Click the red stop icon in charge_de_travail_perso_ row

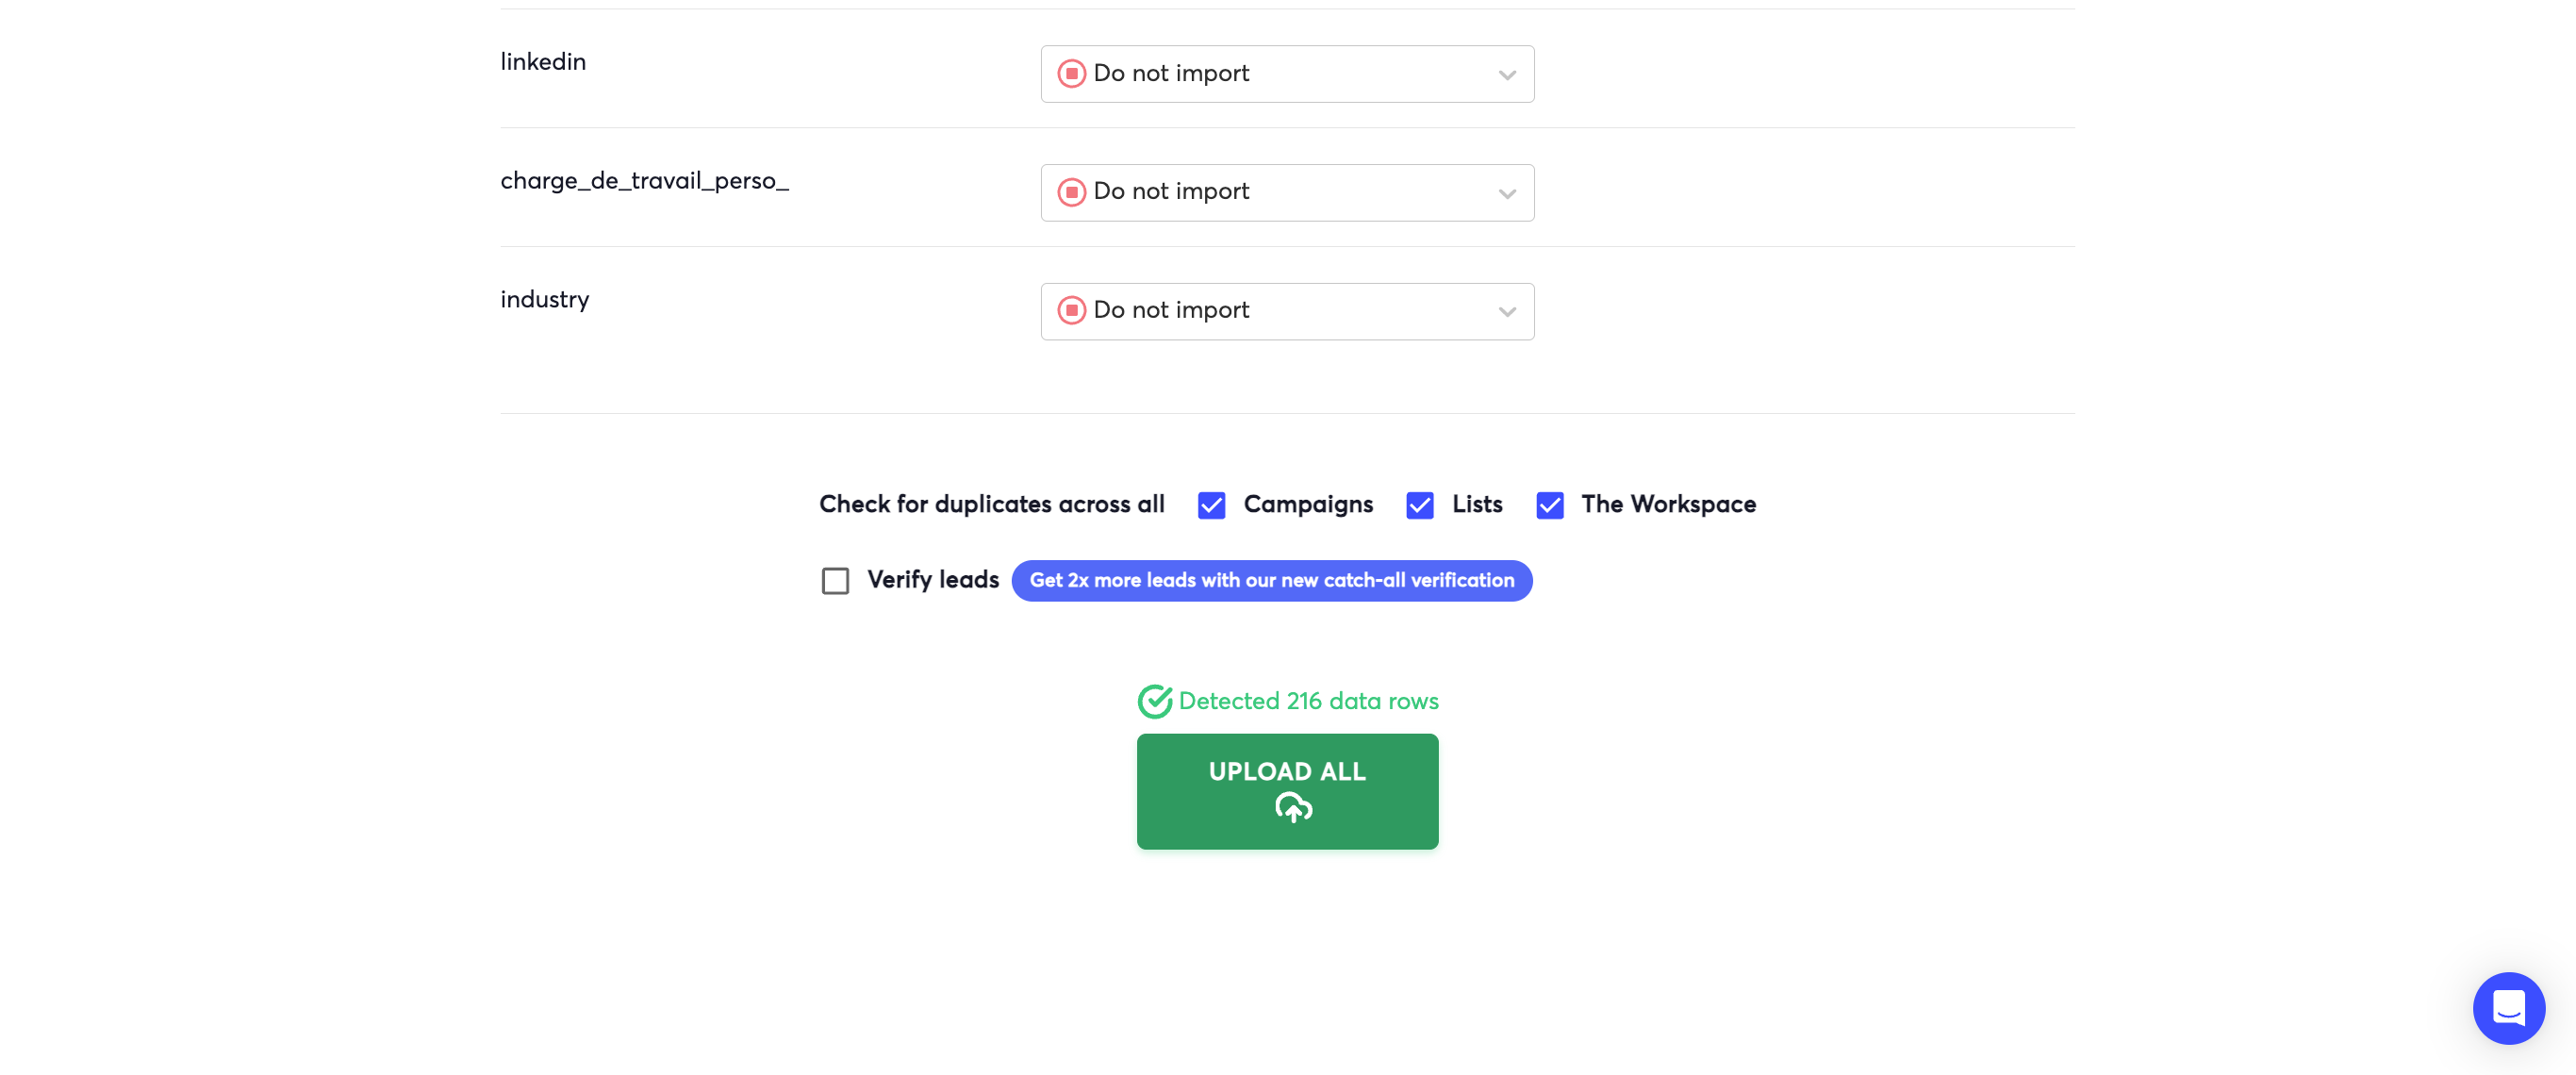(1071, 192)
